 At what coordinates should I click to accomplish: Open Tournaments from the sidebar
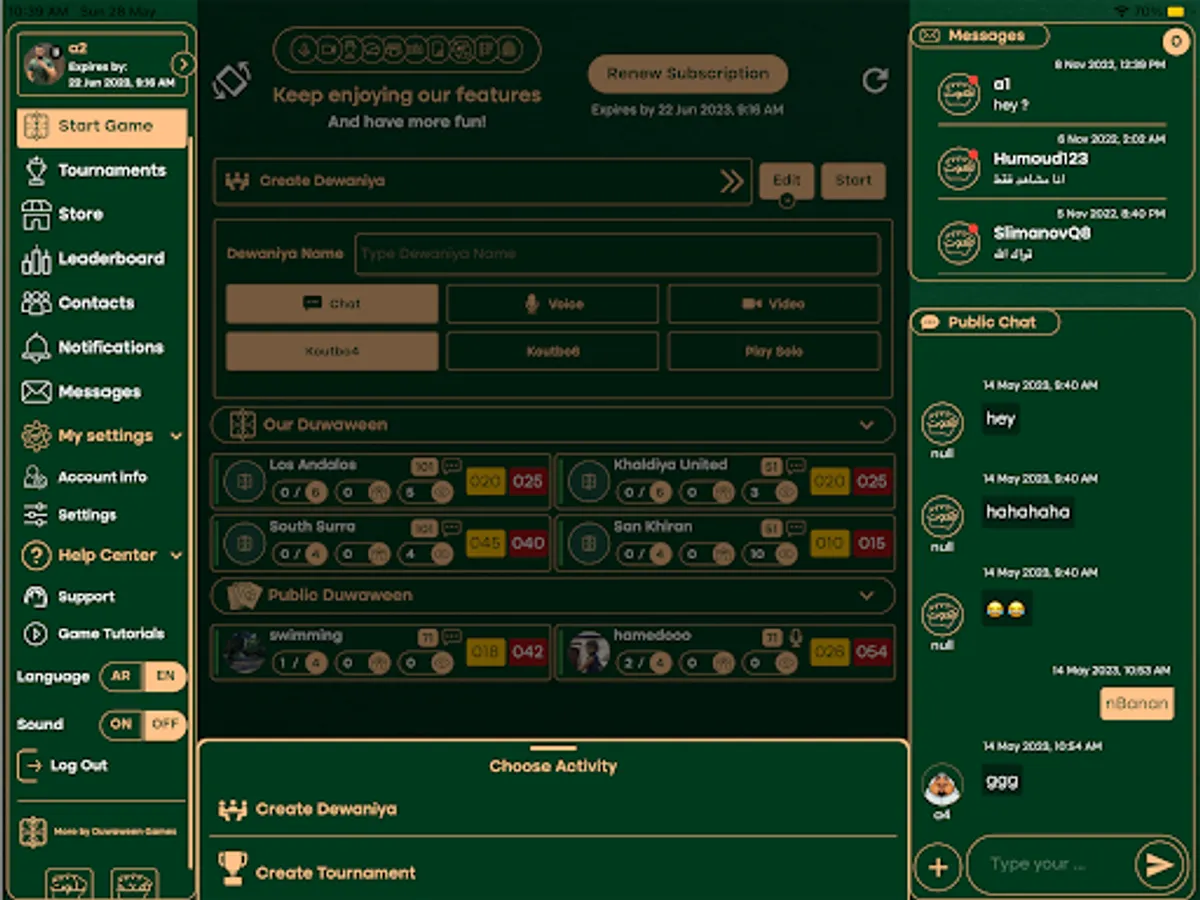pos(94,171)
